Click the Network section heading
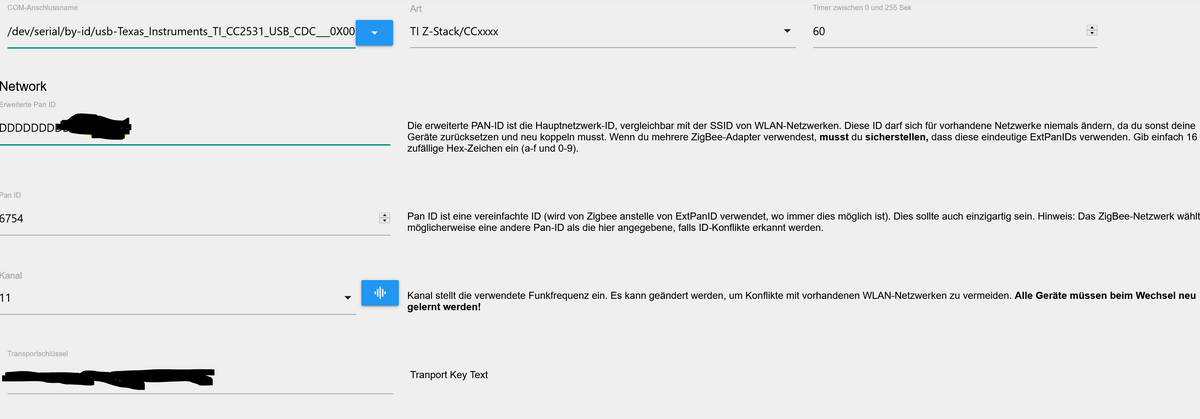 pos(24,87)
